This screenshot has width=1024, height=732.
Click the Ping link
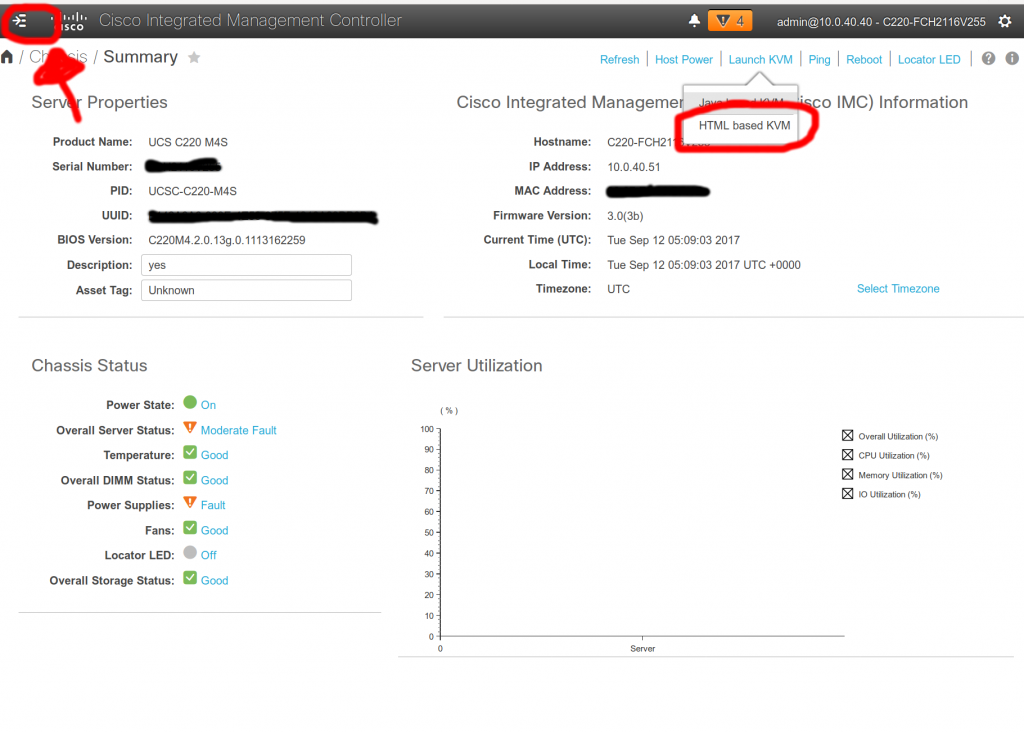pyautogui.click(x=820, y=59)
